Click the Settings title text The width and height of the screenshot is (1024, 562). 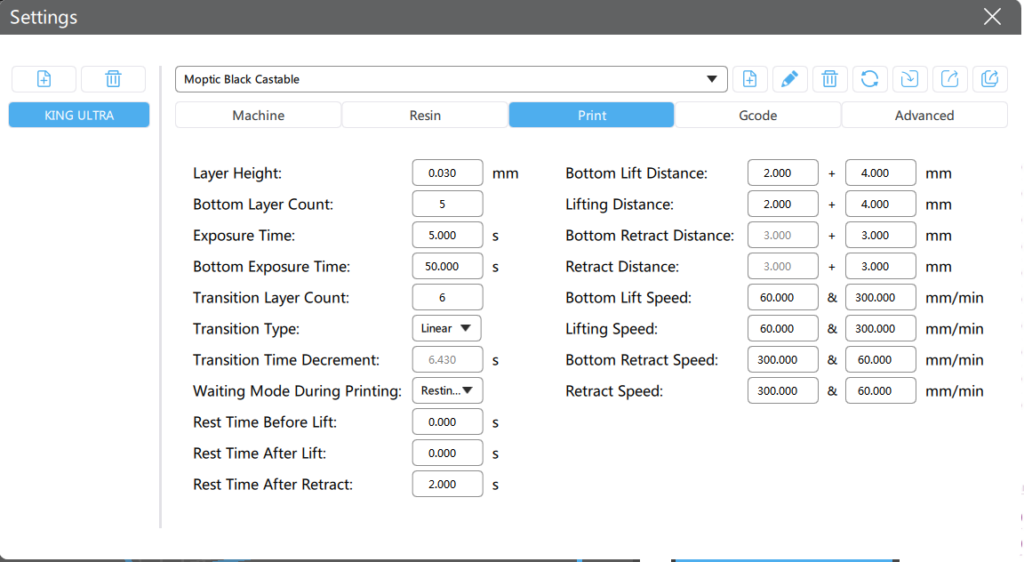pos(43,17)
